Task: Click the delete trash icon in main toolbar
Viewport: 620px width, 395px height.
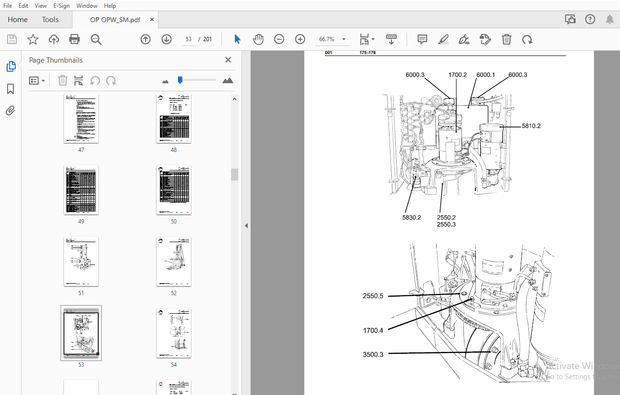Action: click(507, 39)
